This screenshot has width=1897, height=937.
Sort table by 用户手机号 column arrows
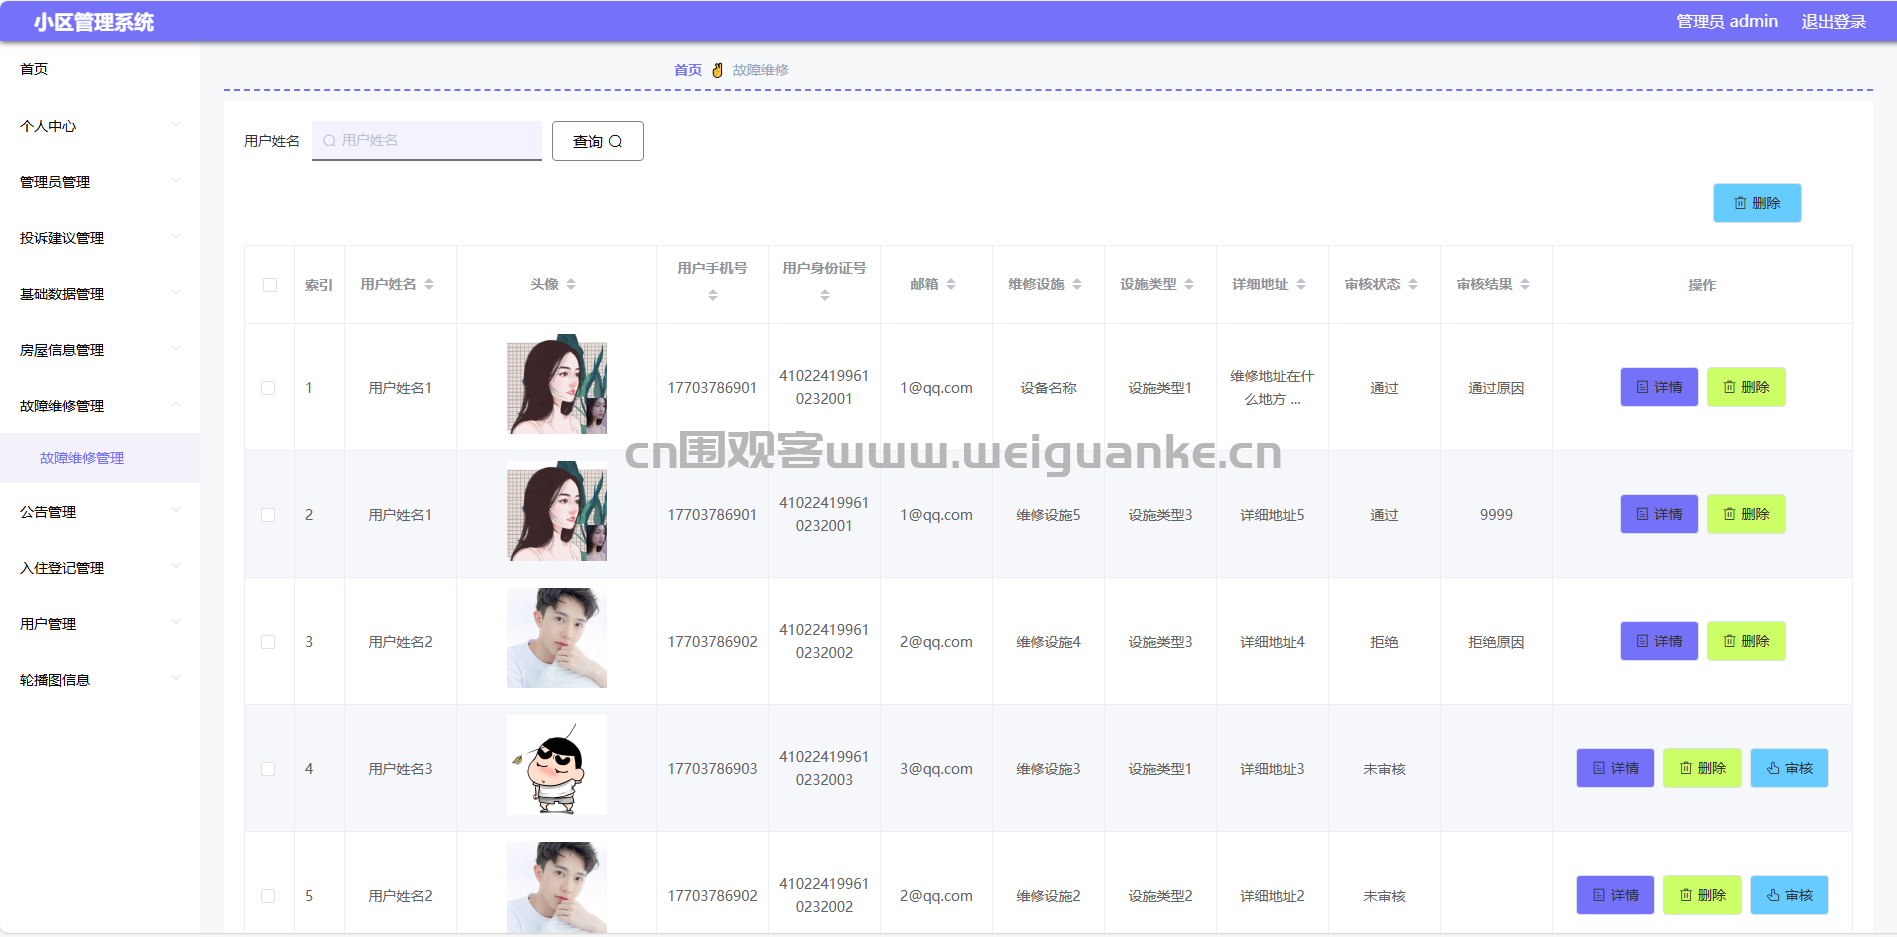point(713,295)
